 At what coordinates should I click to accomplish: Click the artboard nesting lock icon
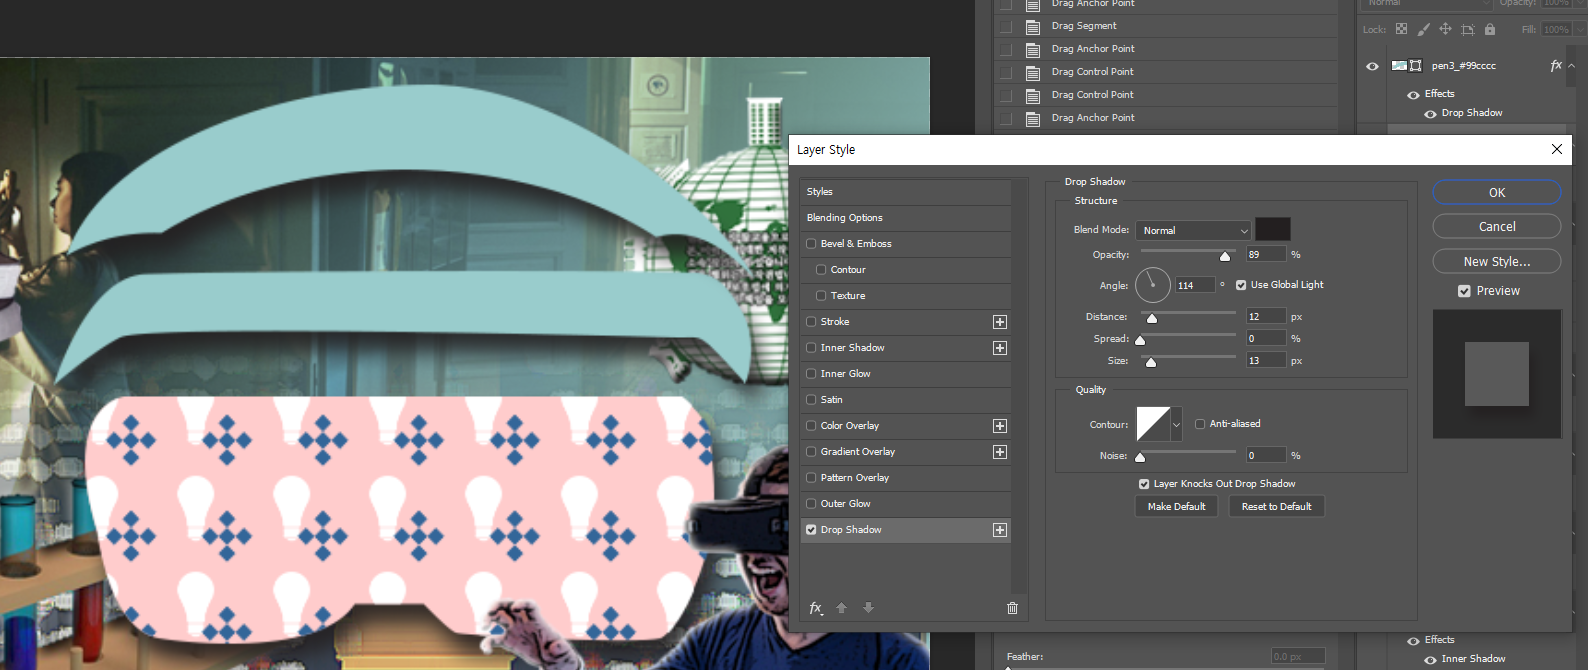pos(1467,29)
